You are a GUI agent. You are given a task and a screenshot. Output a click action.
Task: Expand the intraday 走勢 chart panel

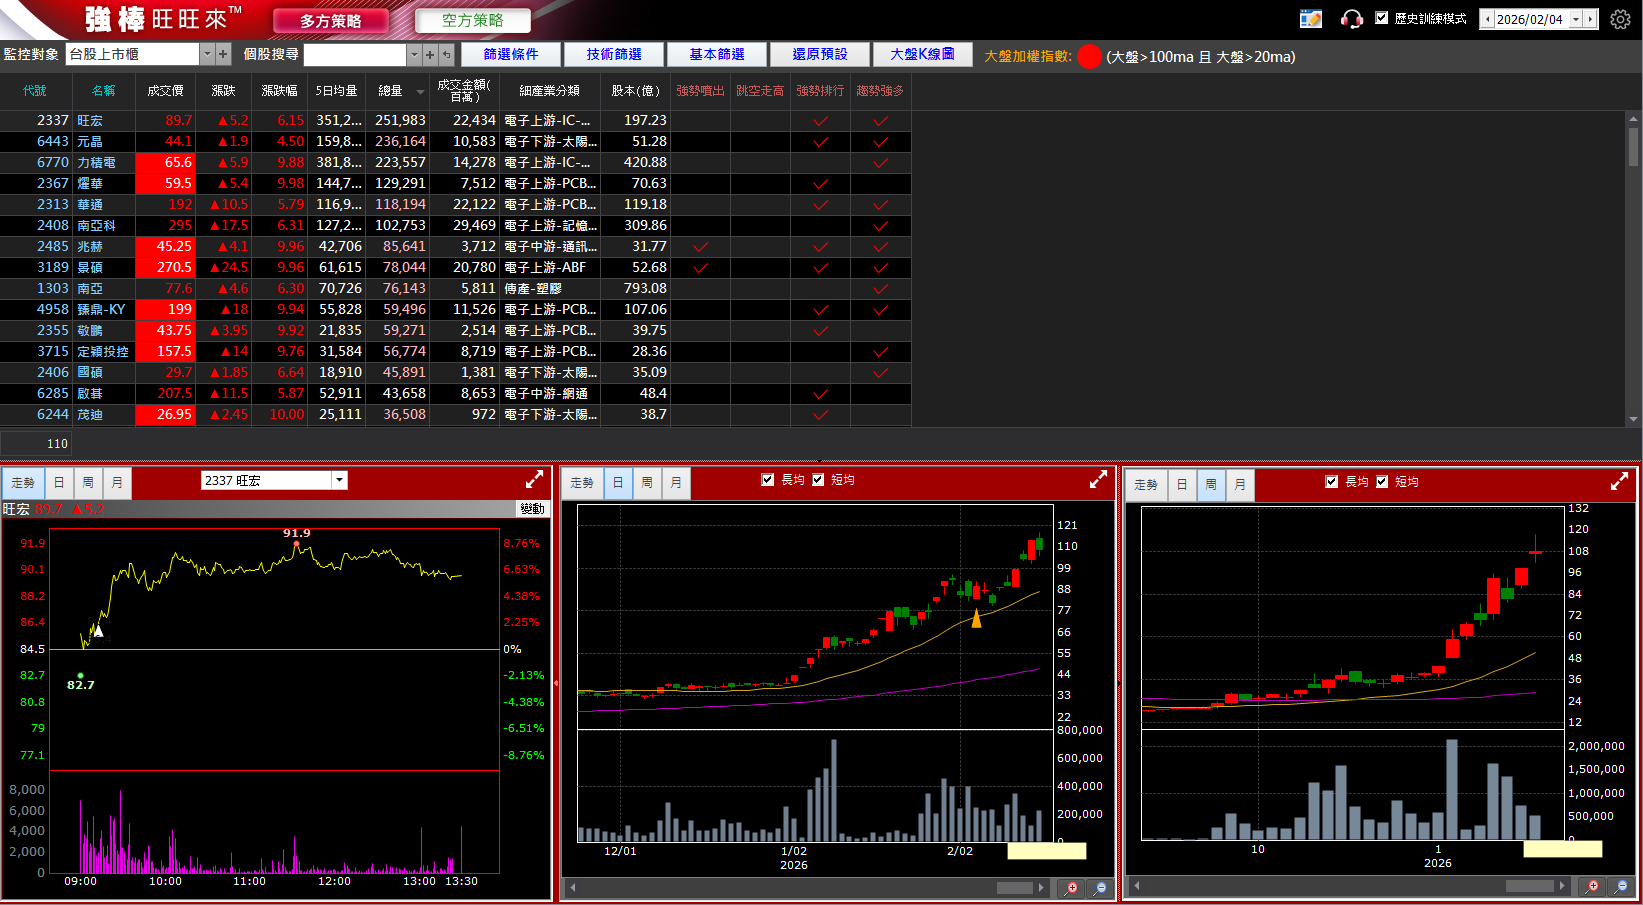coord(534,480)
